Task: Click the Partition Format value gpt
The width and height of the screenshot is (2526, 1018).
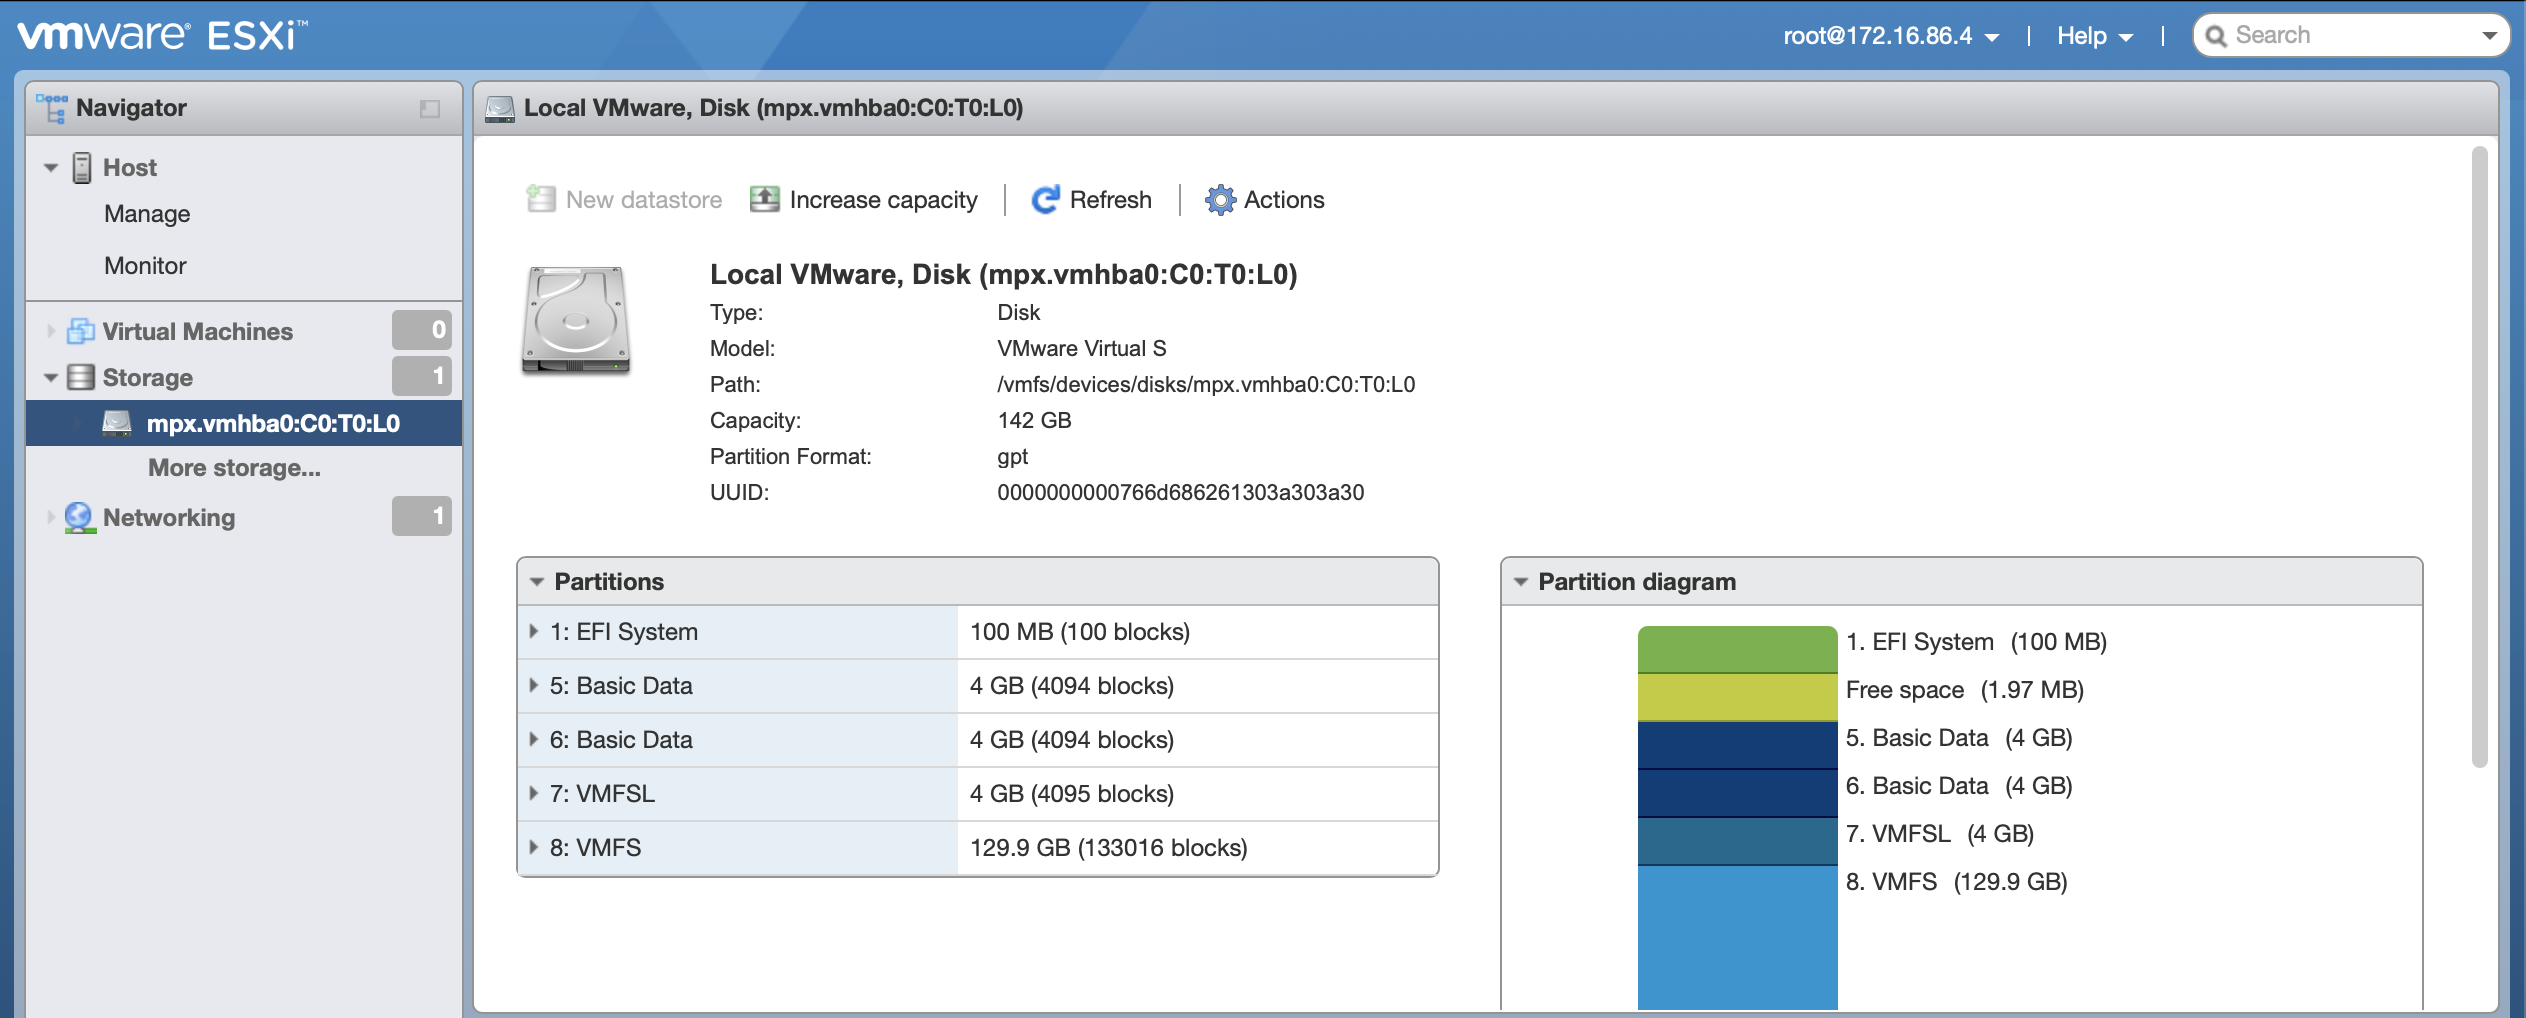Action: pos(1013,457)
